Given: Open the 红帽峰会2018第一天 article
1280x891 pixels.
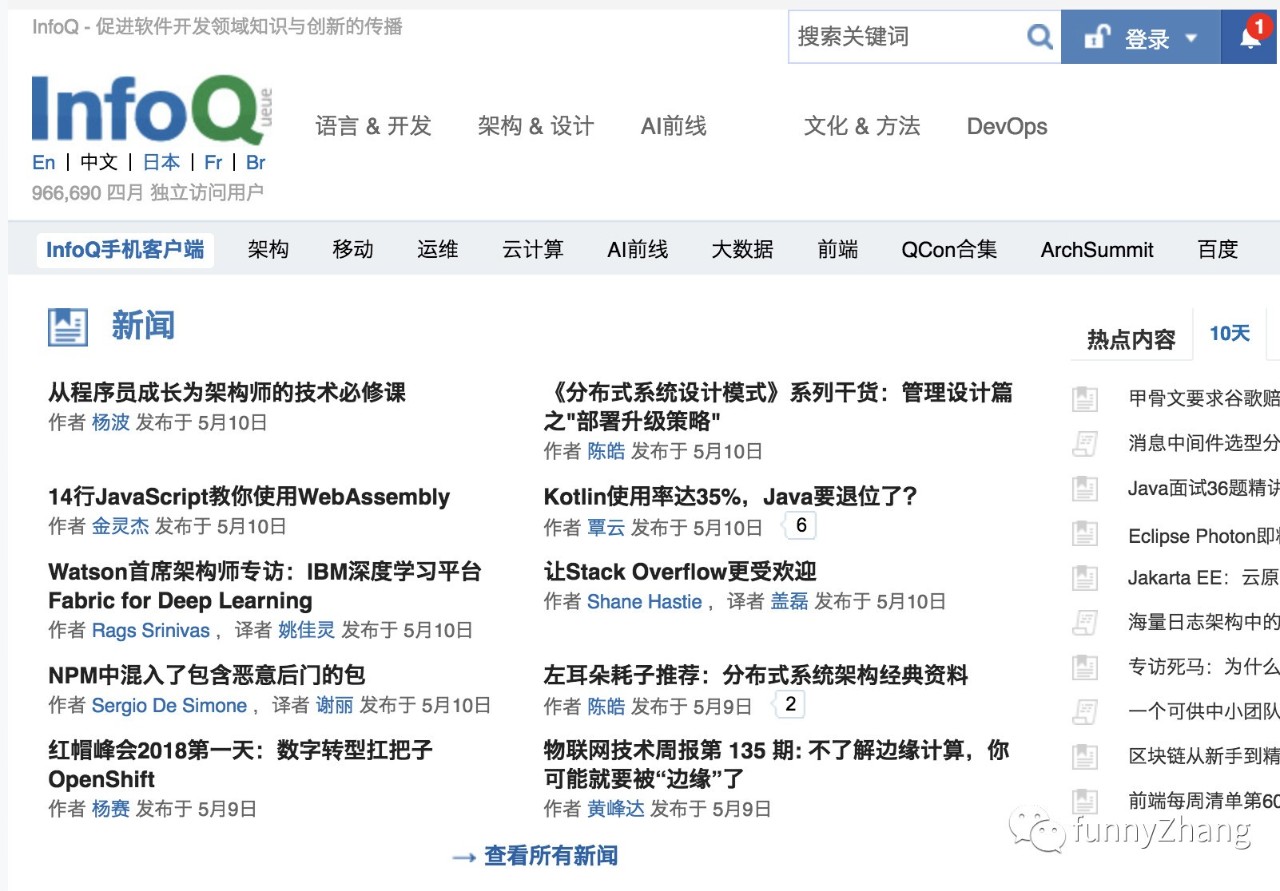Looking at the screenshot, I should [240, 764].
